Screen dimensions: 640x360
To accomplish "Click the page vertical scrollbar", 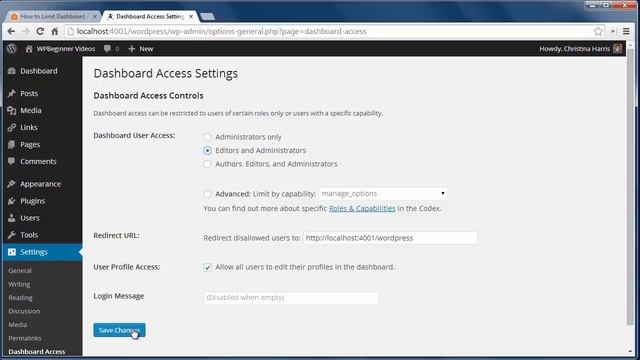I will click(631, 188).
